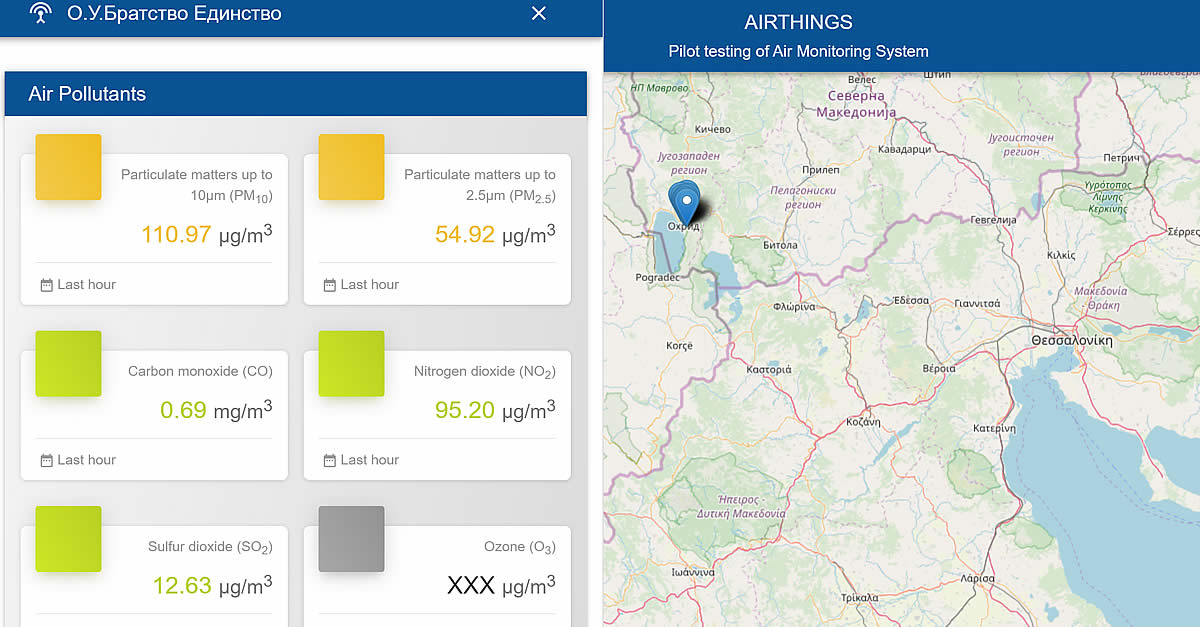Click the gray Ozone indicator square
Screen dimensions: 1200x627
point(351,539)
